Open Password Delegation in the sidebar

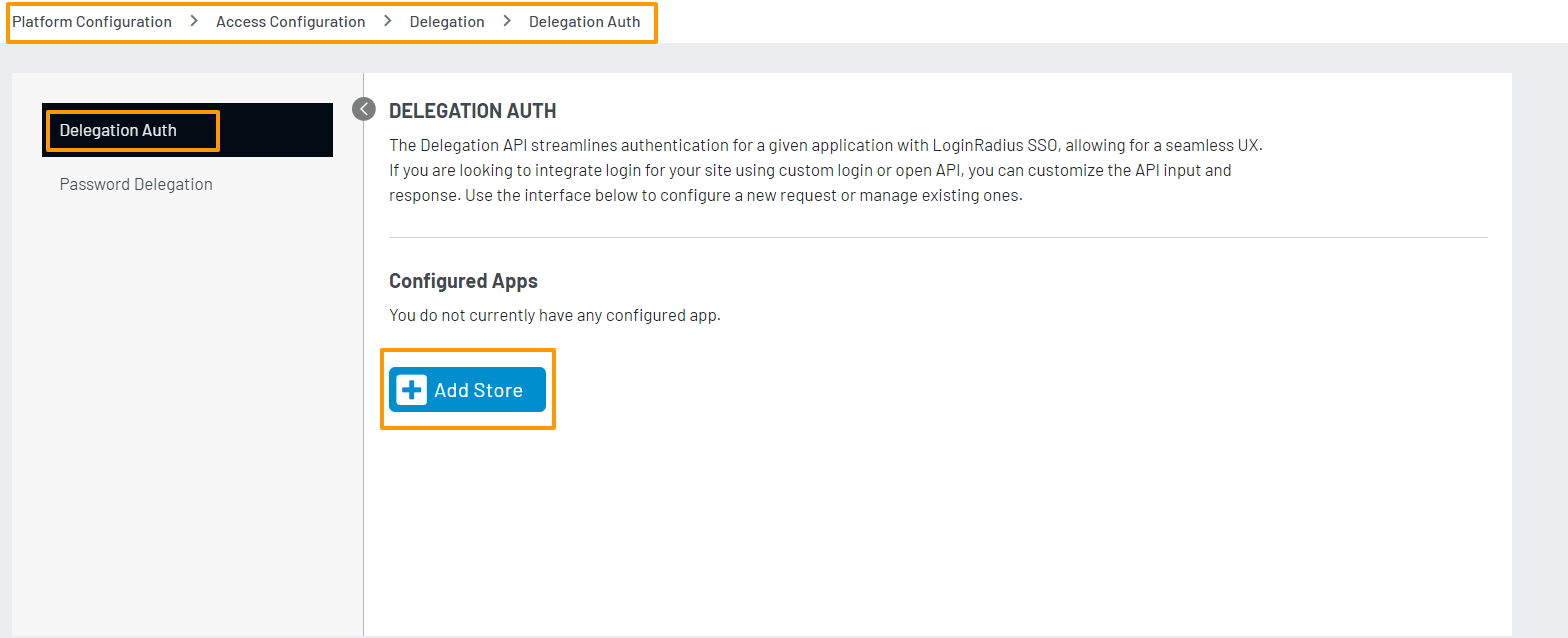coord(136,184)
